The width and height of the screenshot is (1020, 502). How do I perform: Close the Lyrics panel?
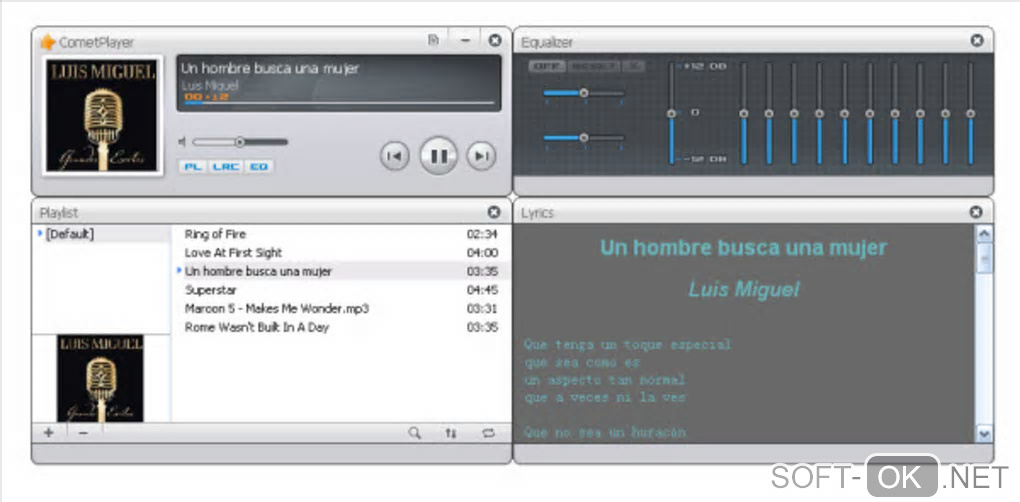(976, 212)
